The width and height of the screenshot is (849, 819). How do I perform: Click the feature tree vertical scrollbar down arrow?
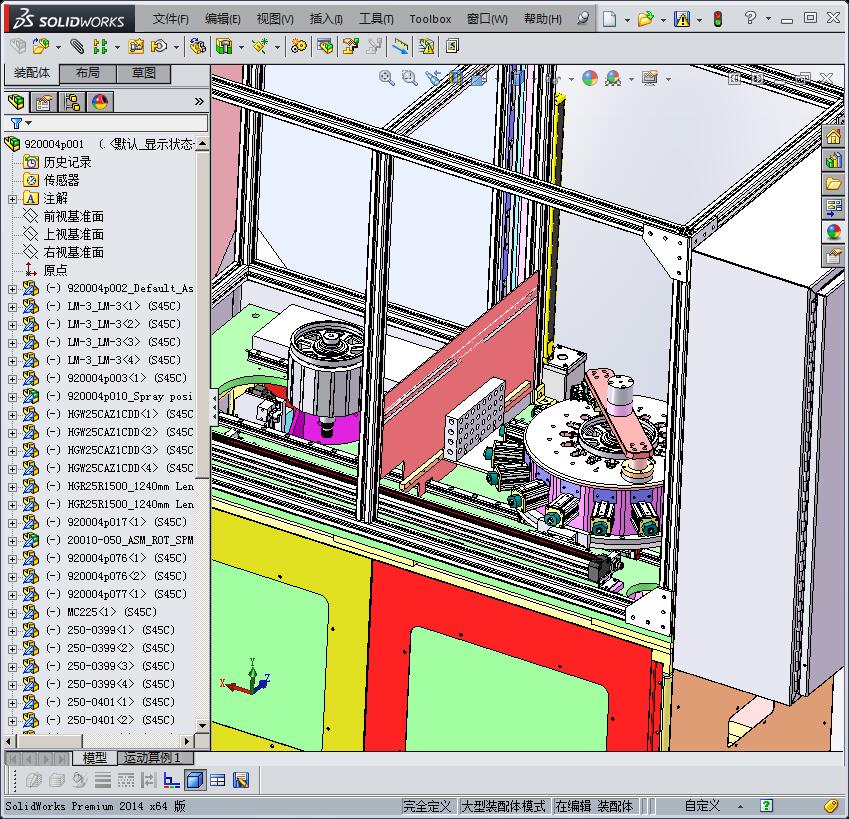(202, 725)
